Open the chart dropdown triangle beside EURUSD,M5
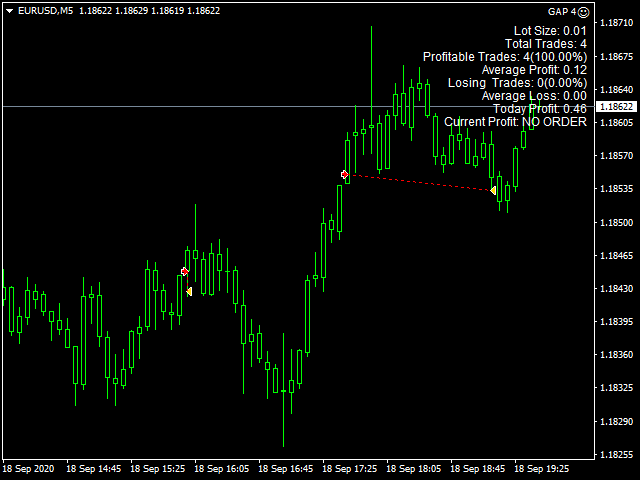 [10, 11]
